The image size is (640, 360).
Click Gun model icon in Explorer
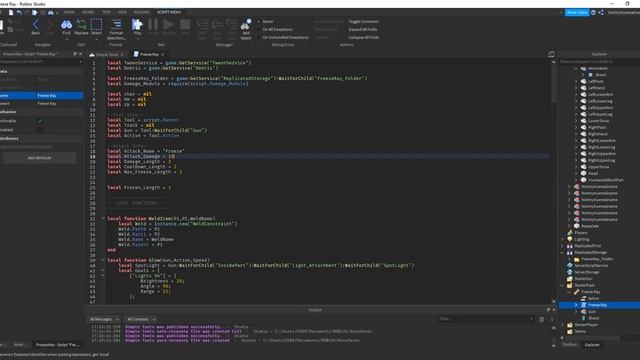(x=583, y=311)
